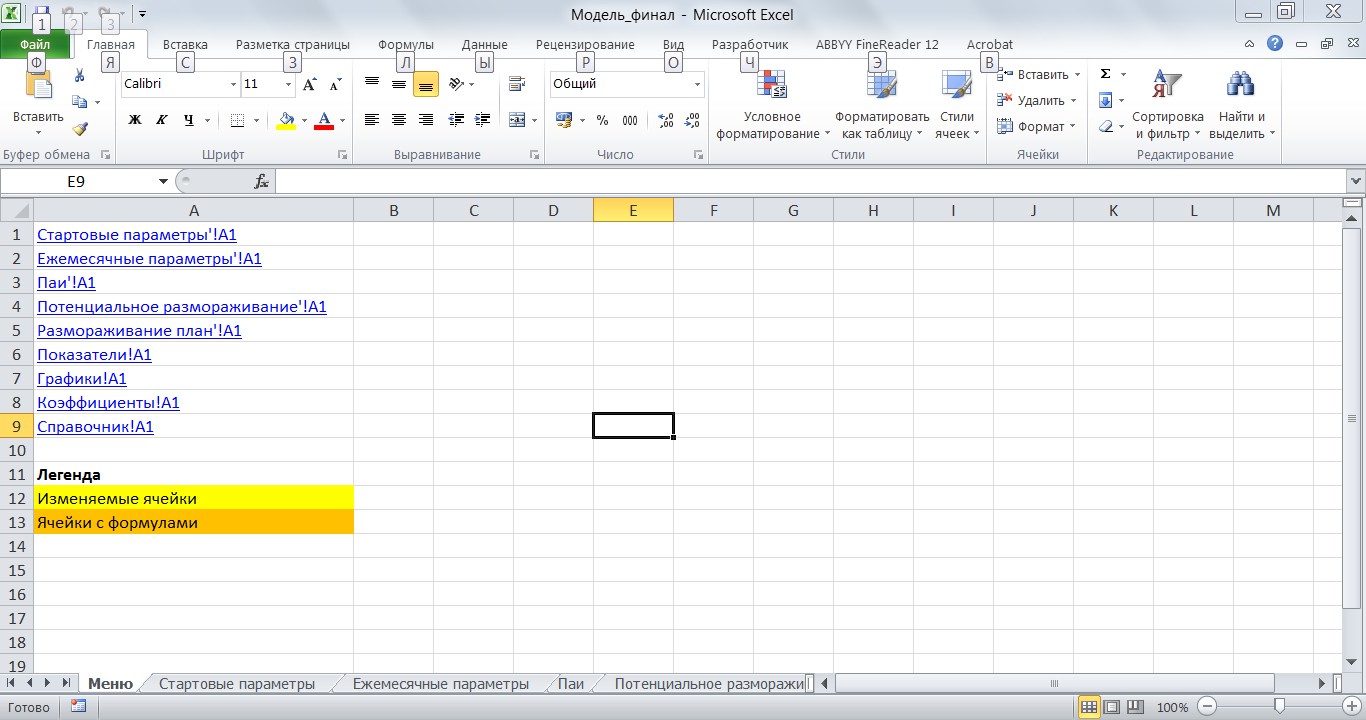Select yellow cell Изменяемые ячейки
This screenshot has width=1366, height=720.
pyautogui.click(x=193, y=498)
